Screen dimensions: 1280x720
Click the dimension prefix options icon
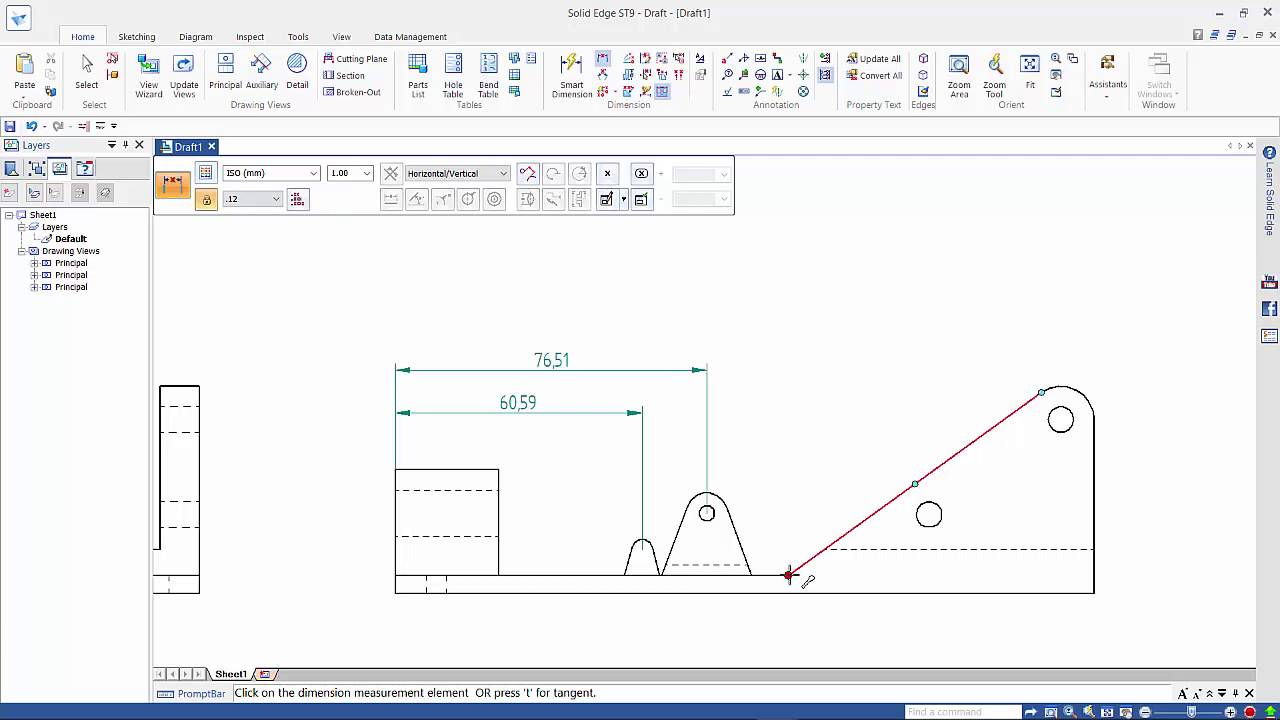click(297, 199)
